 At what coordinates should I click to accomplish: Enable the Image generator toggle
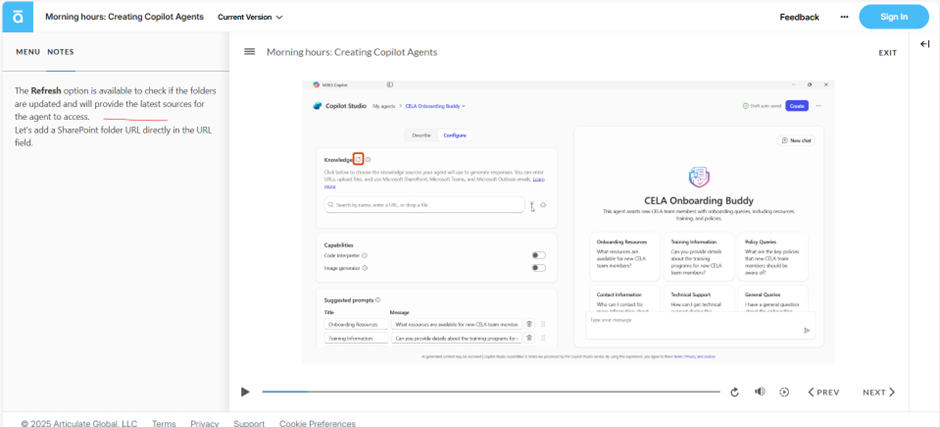click(x=539, y=268)
